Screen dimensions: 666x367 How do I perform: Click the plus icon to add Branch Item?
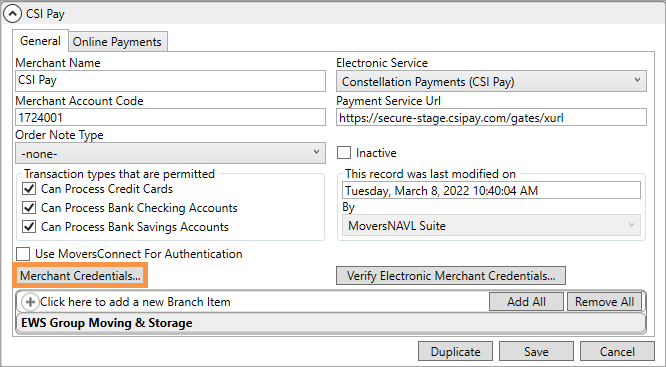pos(30,302)
